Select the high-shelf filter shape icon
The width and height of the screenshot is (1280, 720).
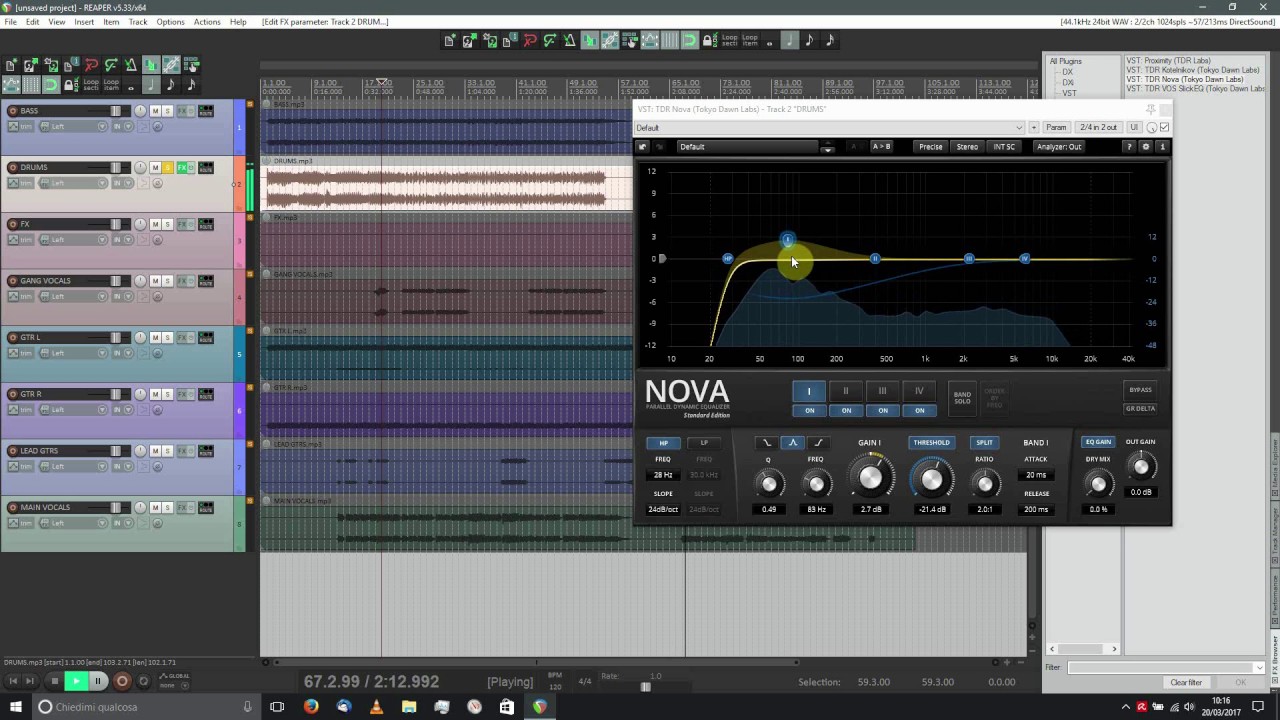tap(818, 443)
